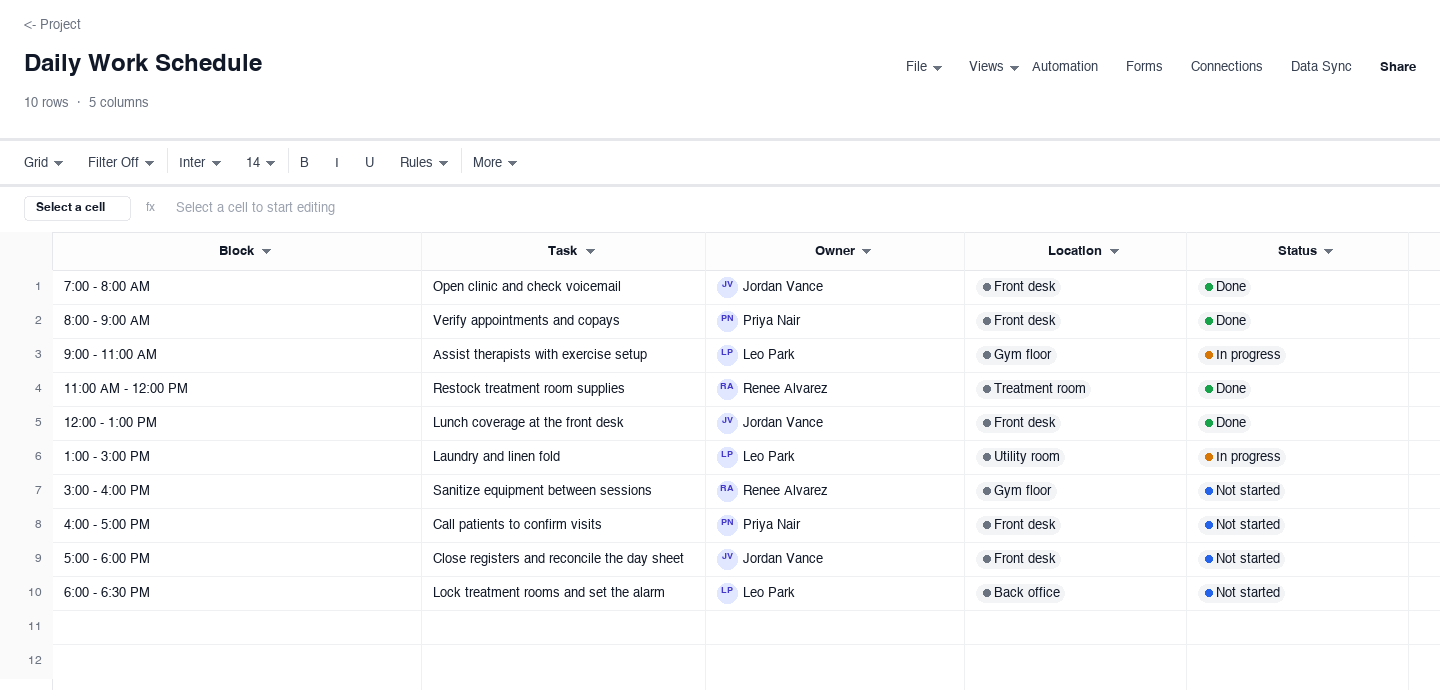Click Not started status in 6:00 - 6:30 PM row
This screenshot has width=1440, height=690.
click(x=1242, y=593)
